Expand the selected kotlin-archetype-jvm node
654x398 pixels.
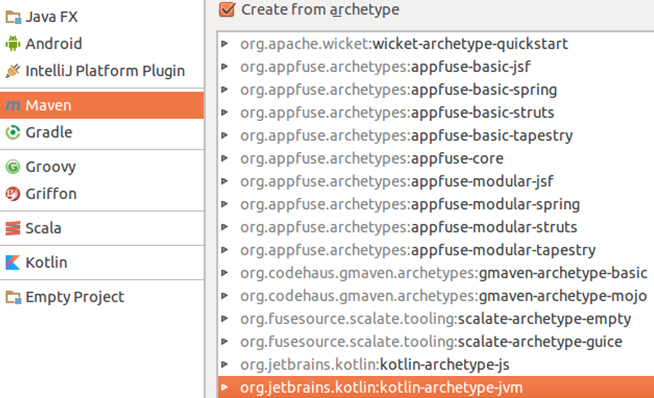tap(224, 388)
